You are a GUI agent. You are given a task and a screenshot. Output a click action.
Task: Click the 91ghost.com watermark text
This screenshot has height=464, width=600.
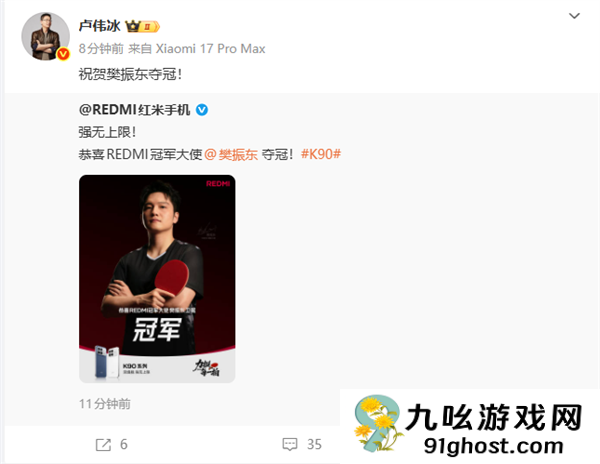[493, 446]
